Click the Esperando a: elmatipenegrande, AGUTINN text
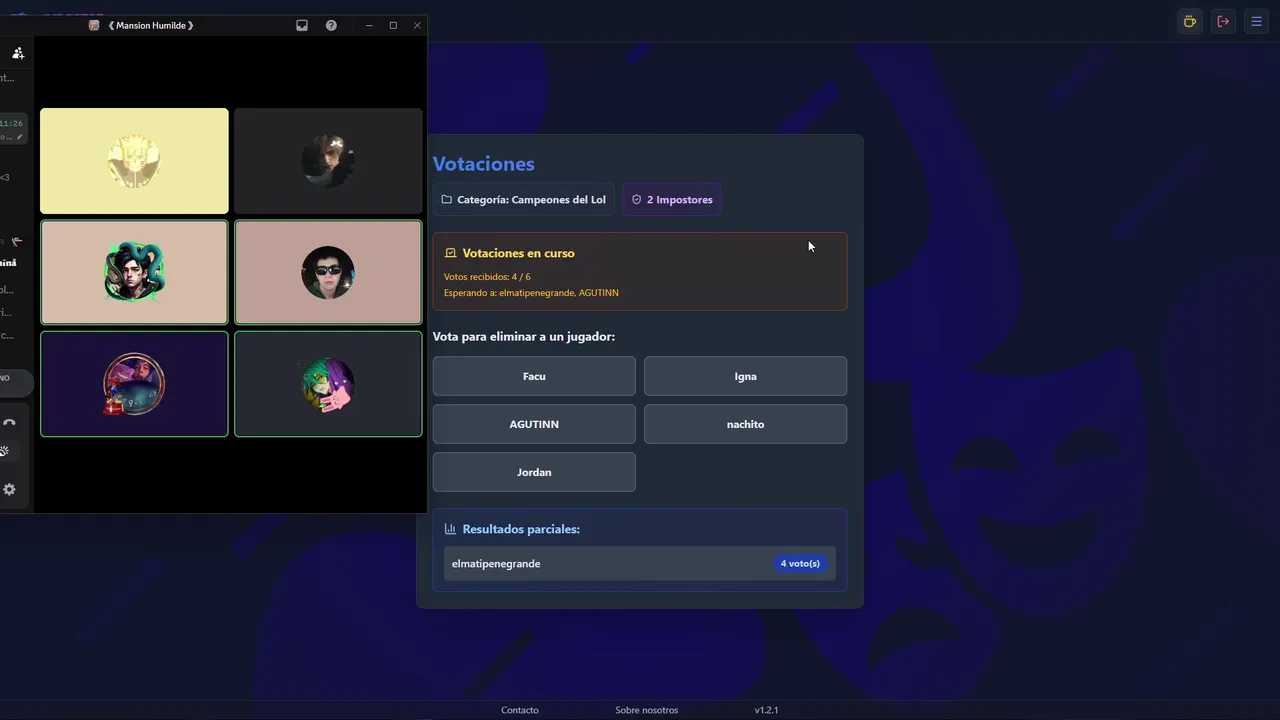Viewport: 1280px width, 720px height. click(531, 293)
